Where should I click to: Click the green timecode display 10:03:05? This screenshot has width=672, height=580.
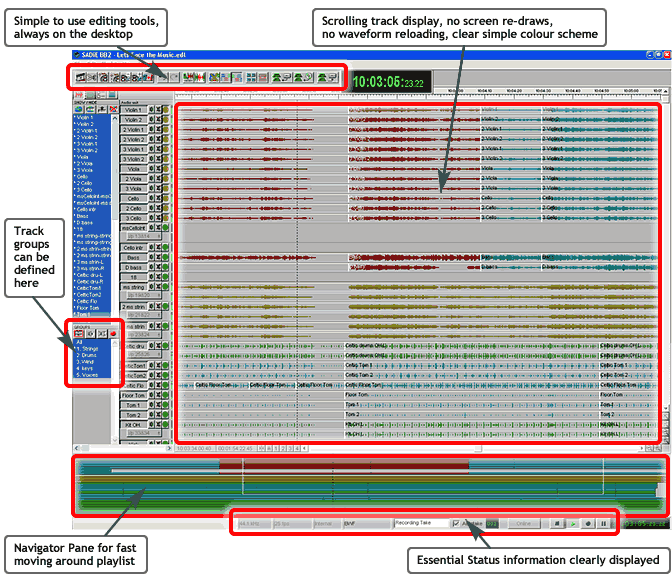click(388, 82)
